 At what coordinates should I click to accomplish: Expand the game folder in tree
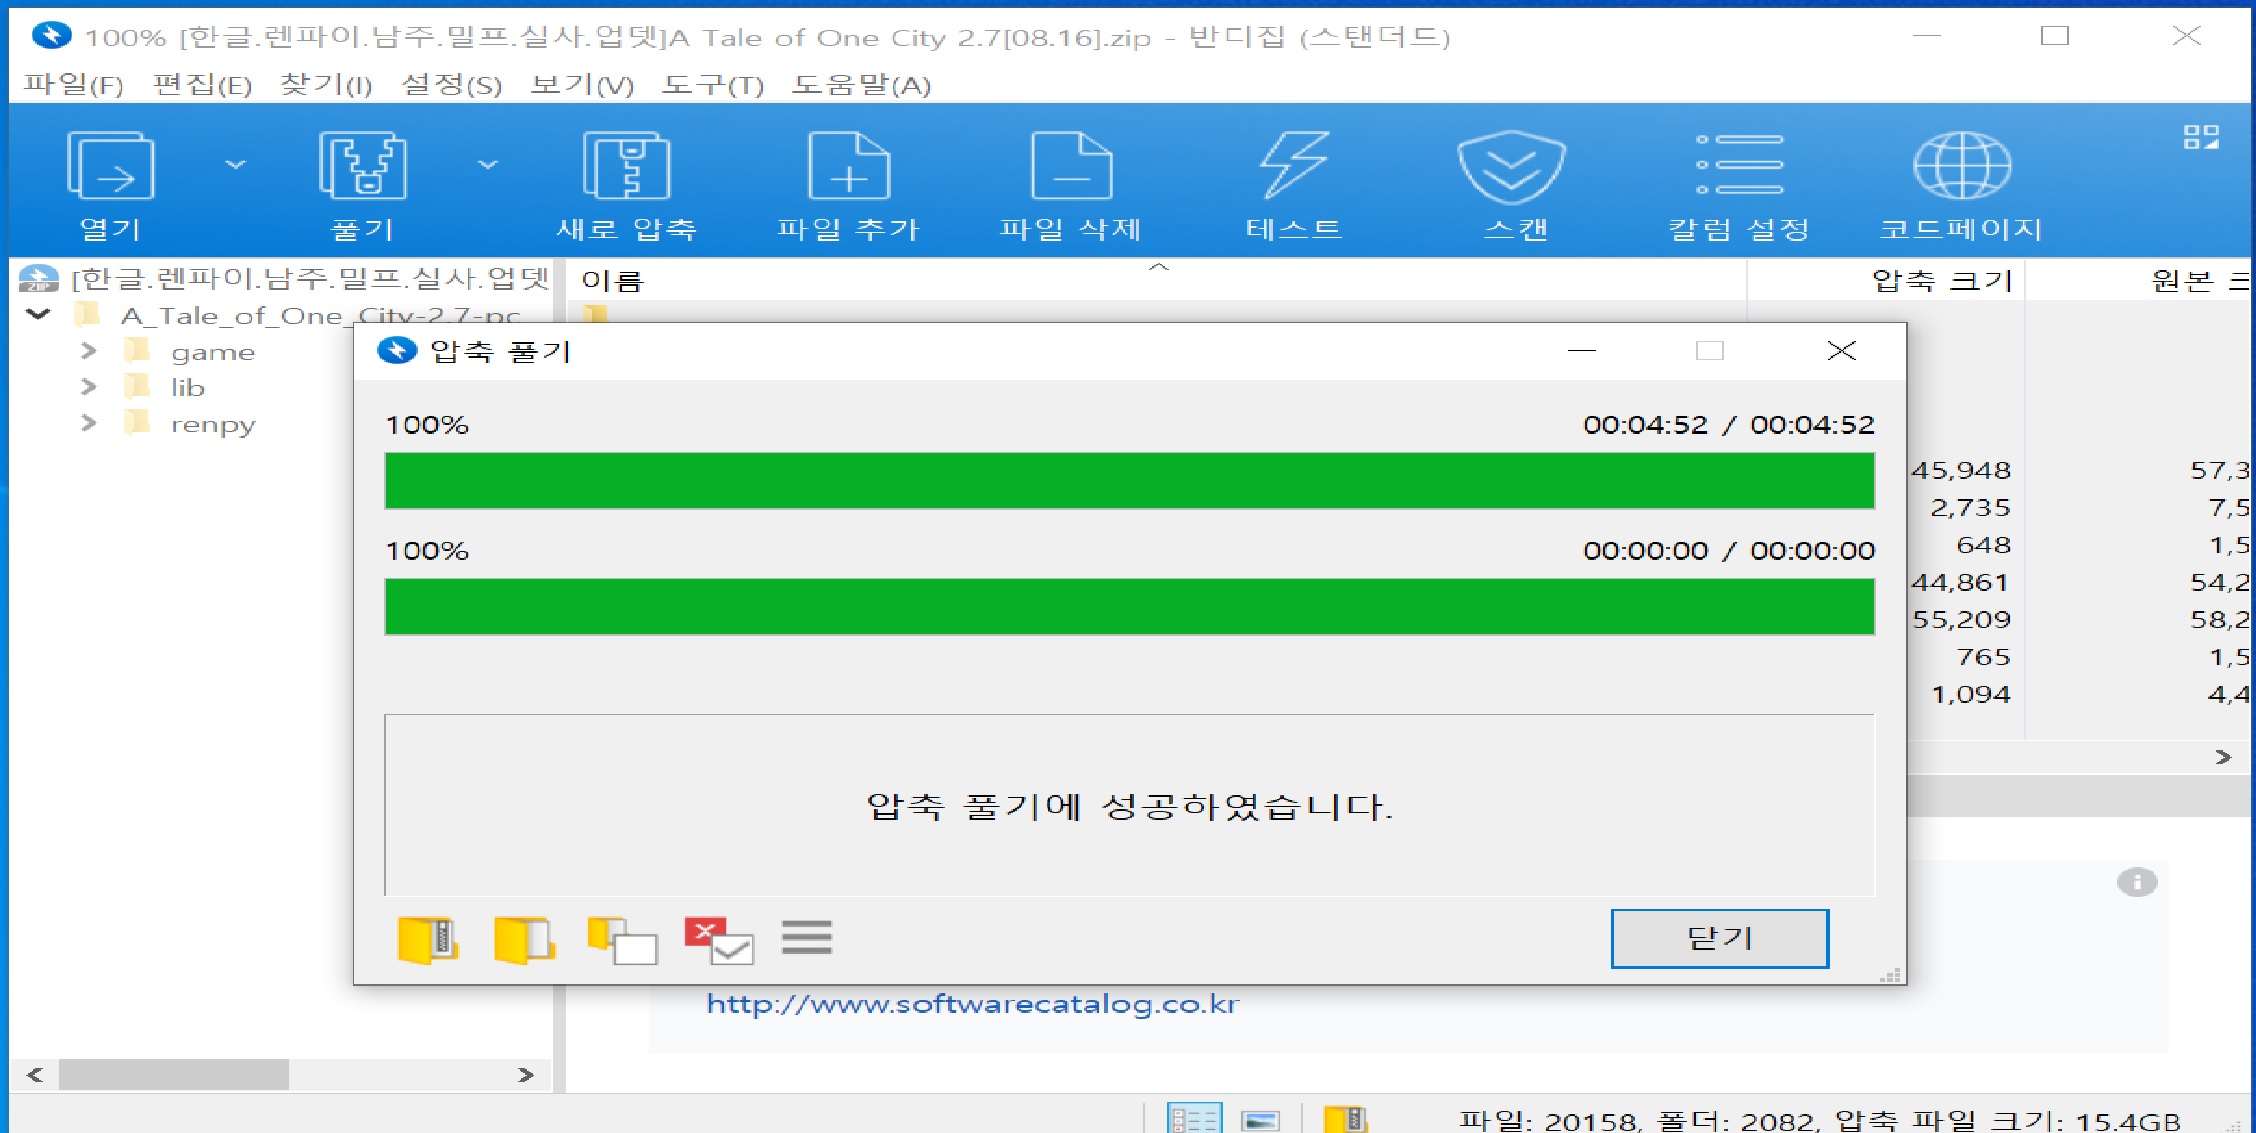click(x=89, y=351)
